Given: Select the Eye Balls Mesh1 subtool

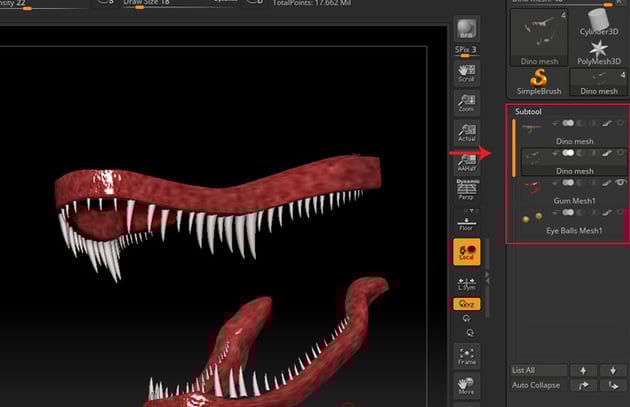Looking at the screenshot, I should click(x=573, y=230).
